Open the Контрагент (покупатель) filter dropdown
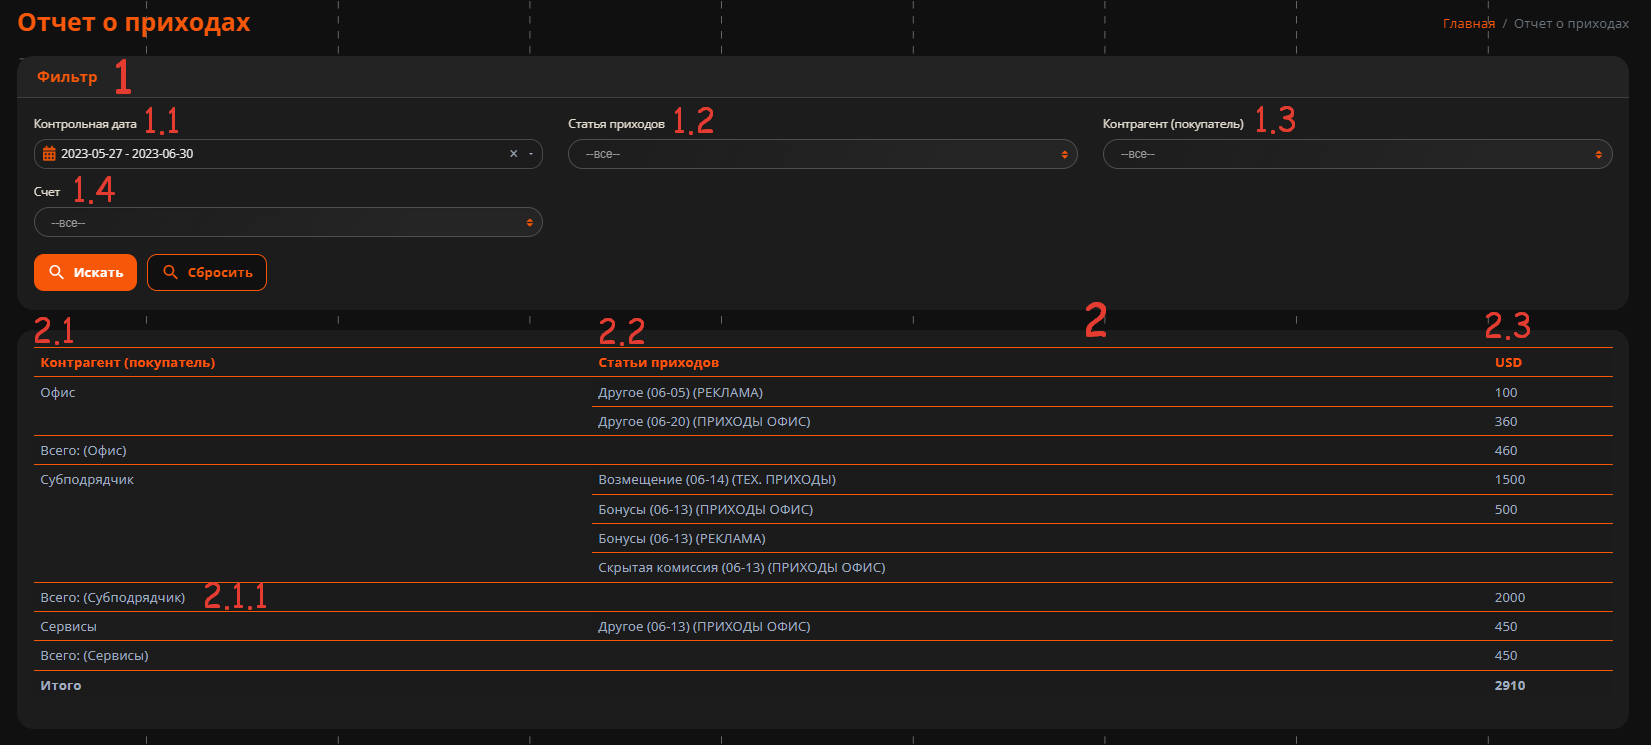 [x=1357, y=154]
